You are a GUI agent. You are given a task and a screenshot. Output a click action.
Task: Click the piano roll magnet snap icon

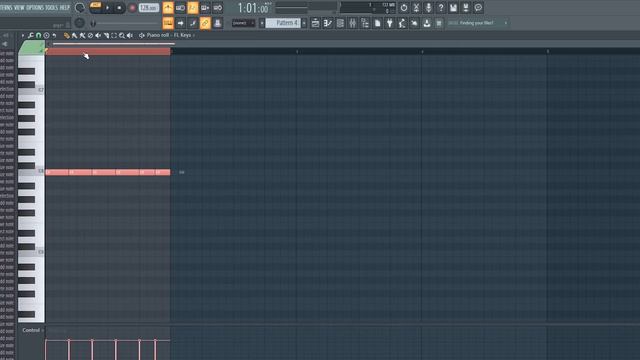[38, 36]
